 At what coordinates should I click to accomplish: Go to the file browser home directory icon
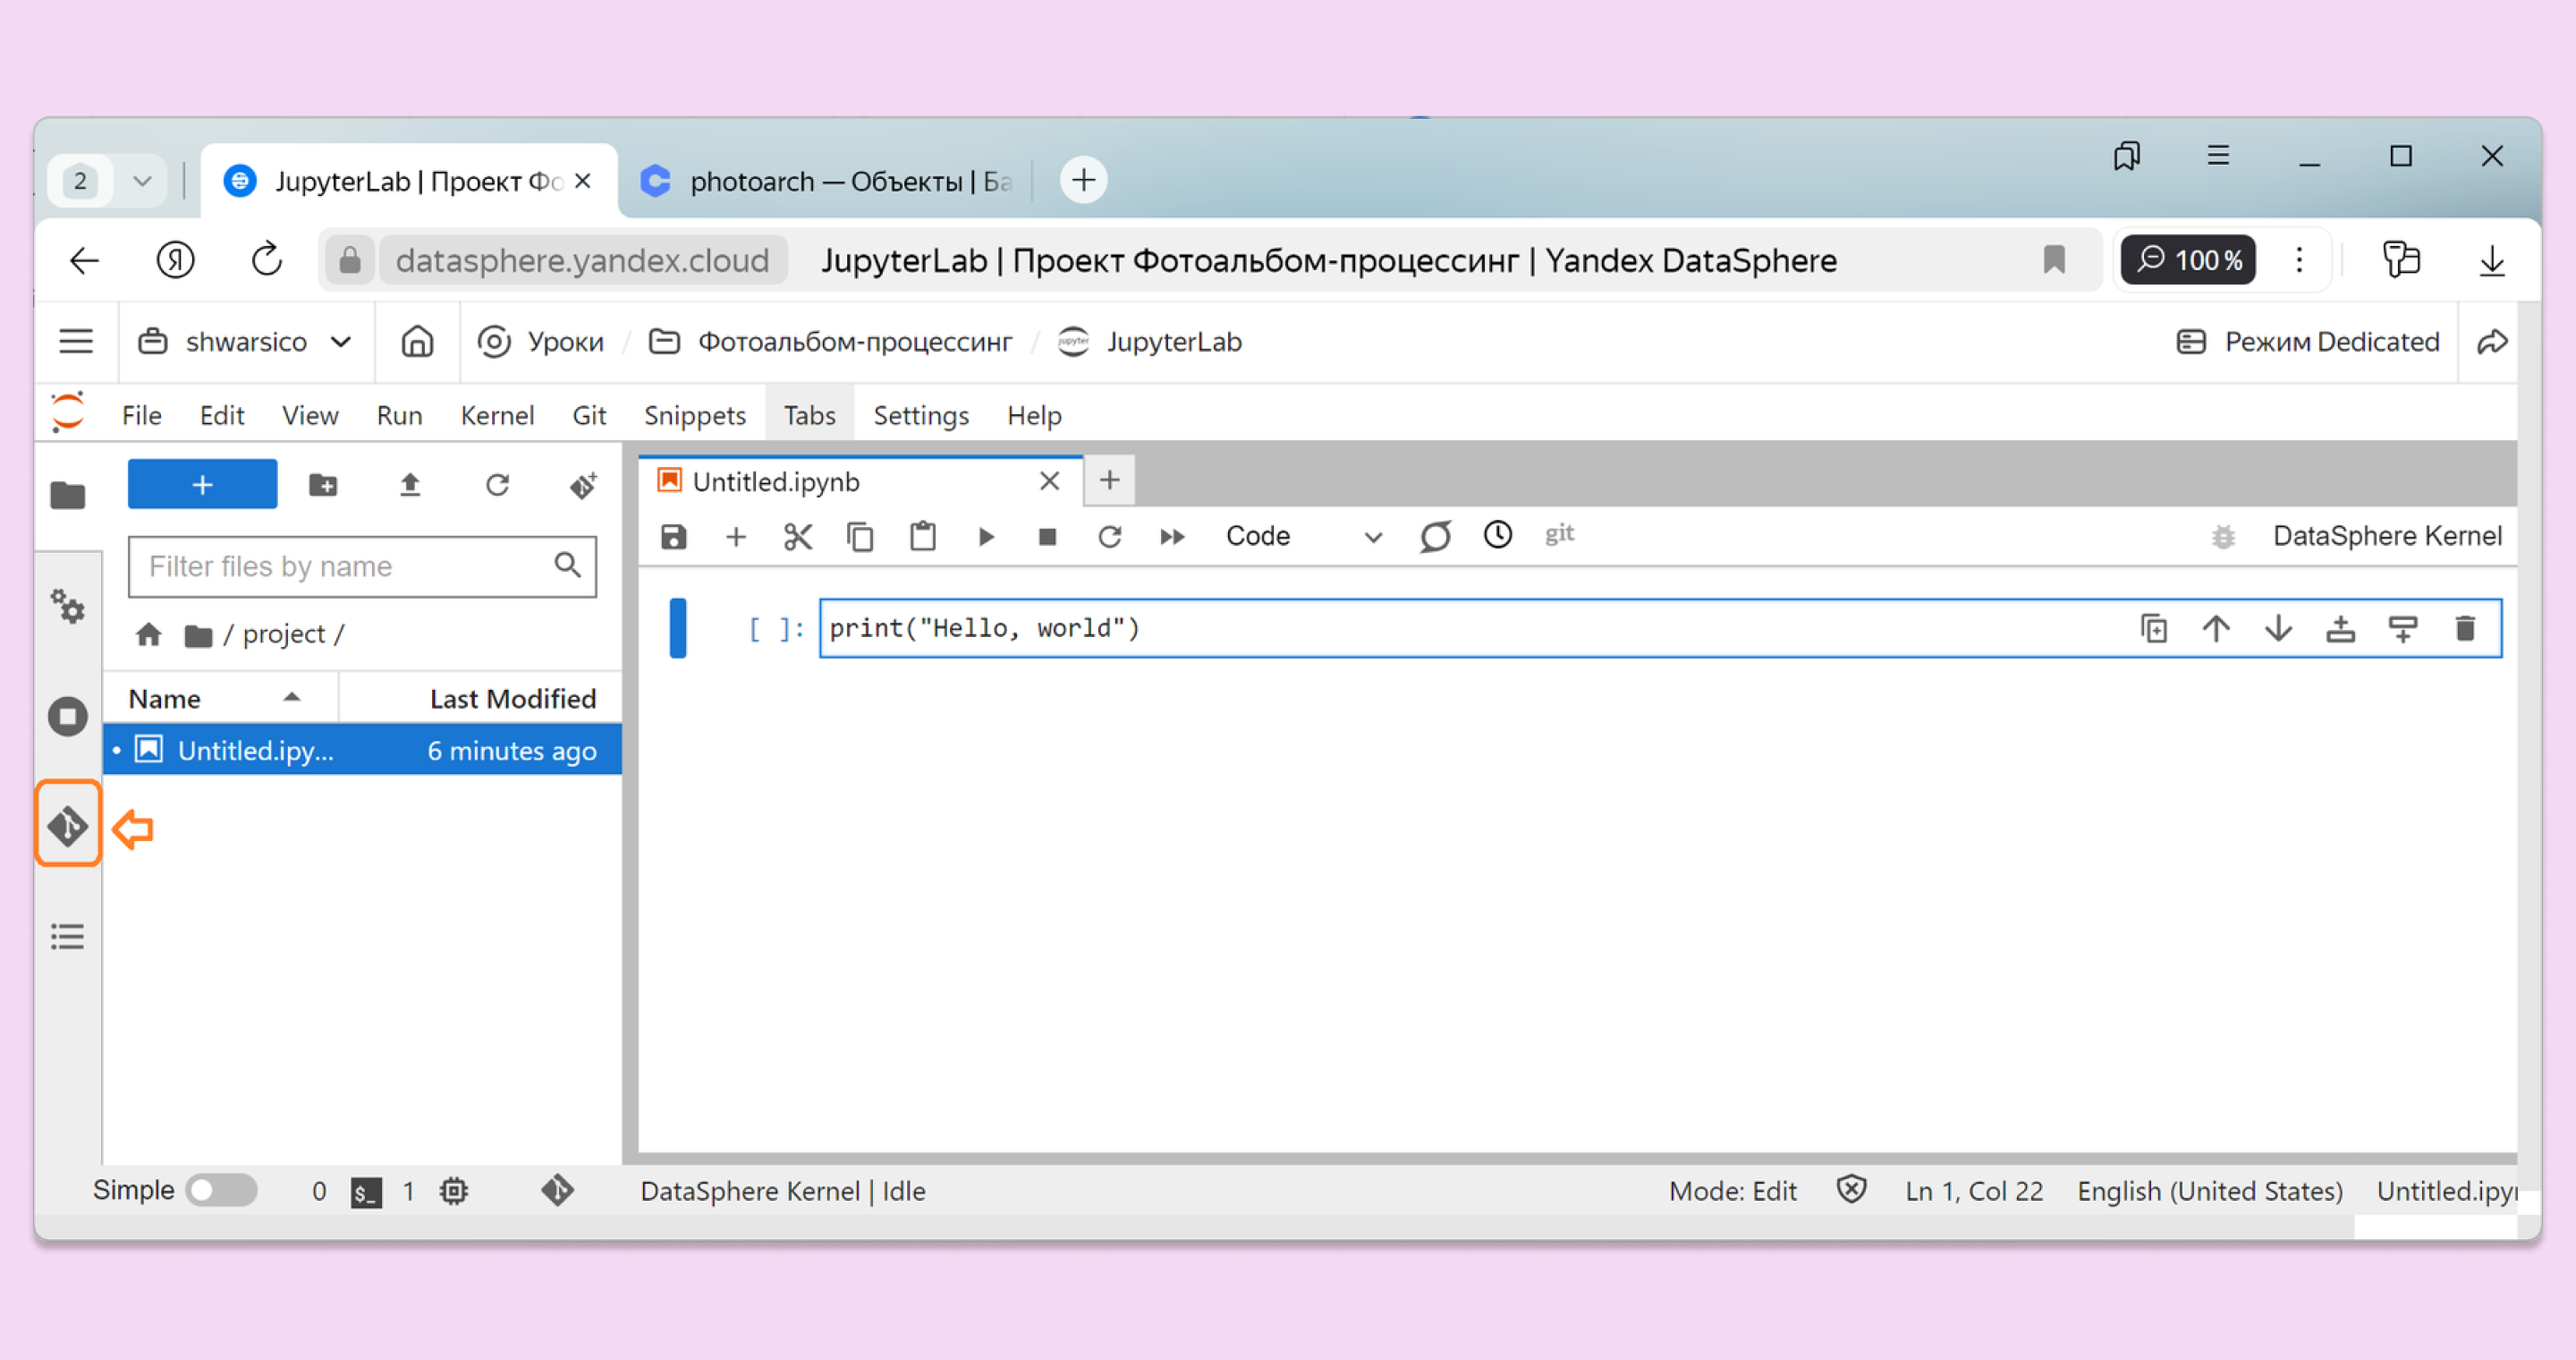(149, 634)
